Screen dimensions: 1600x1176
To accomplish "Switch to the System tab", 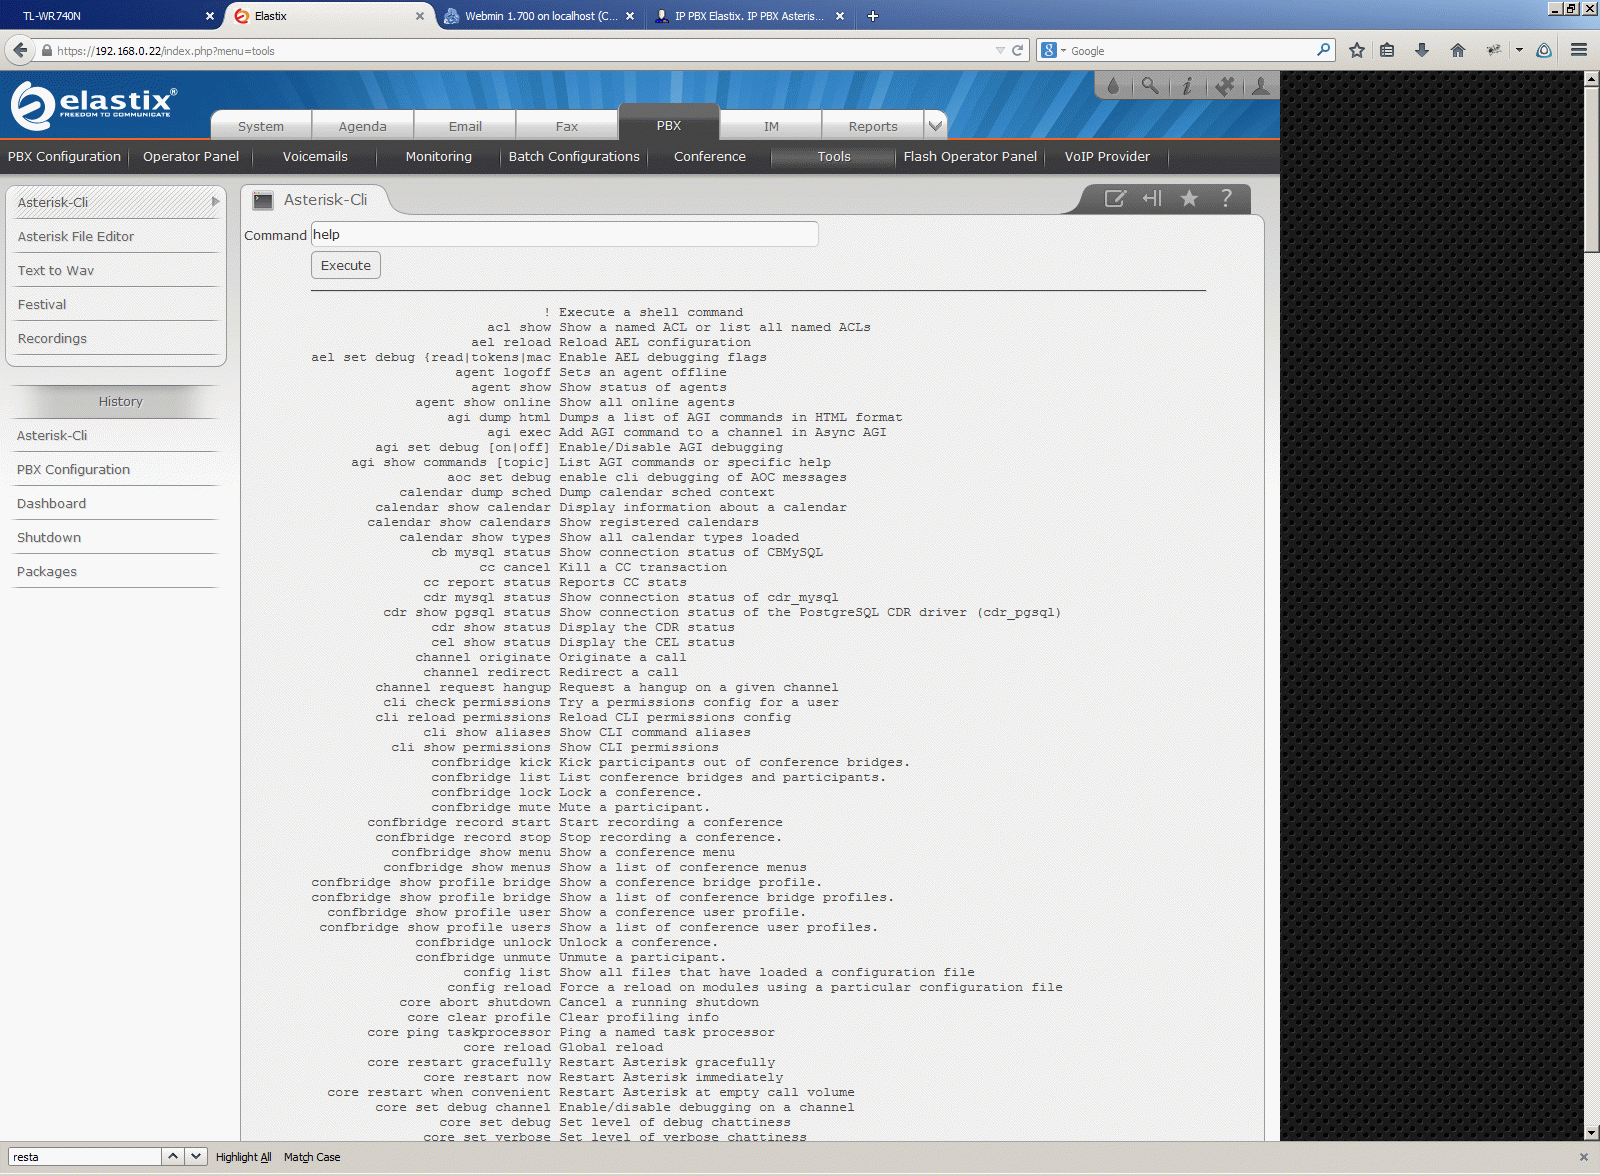I will [261, 126].
